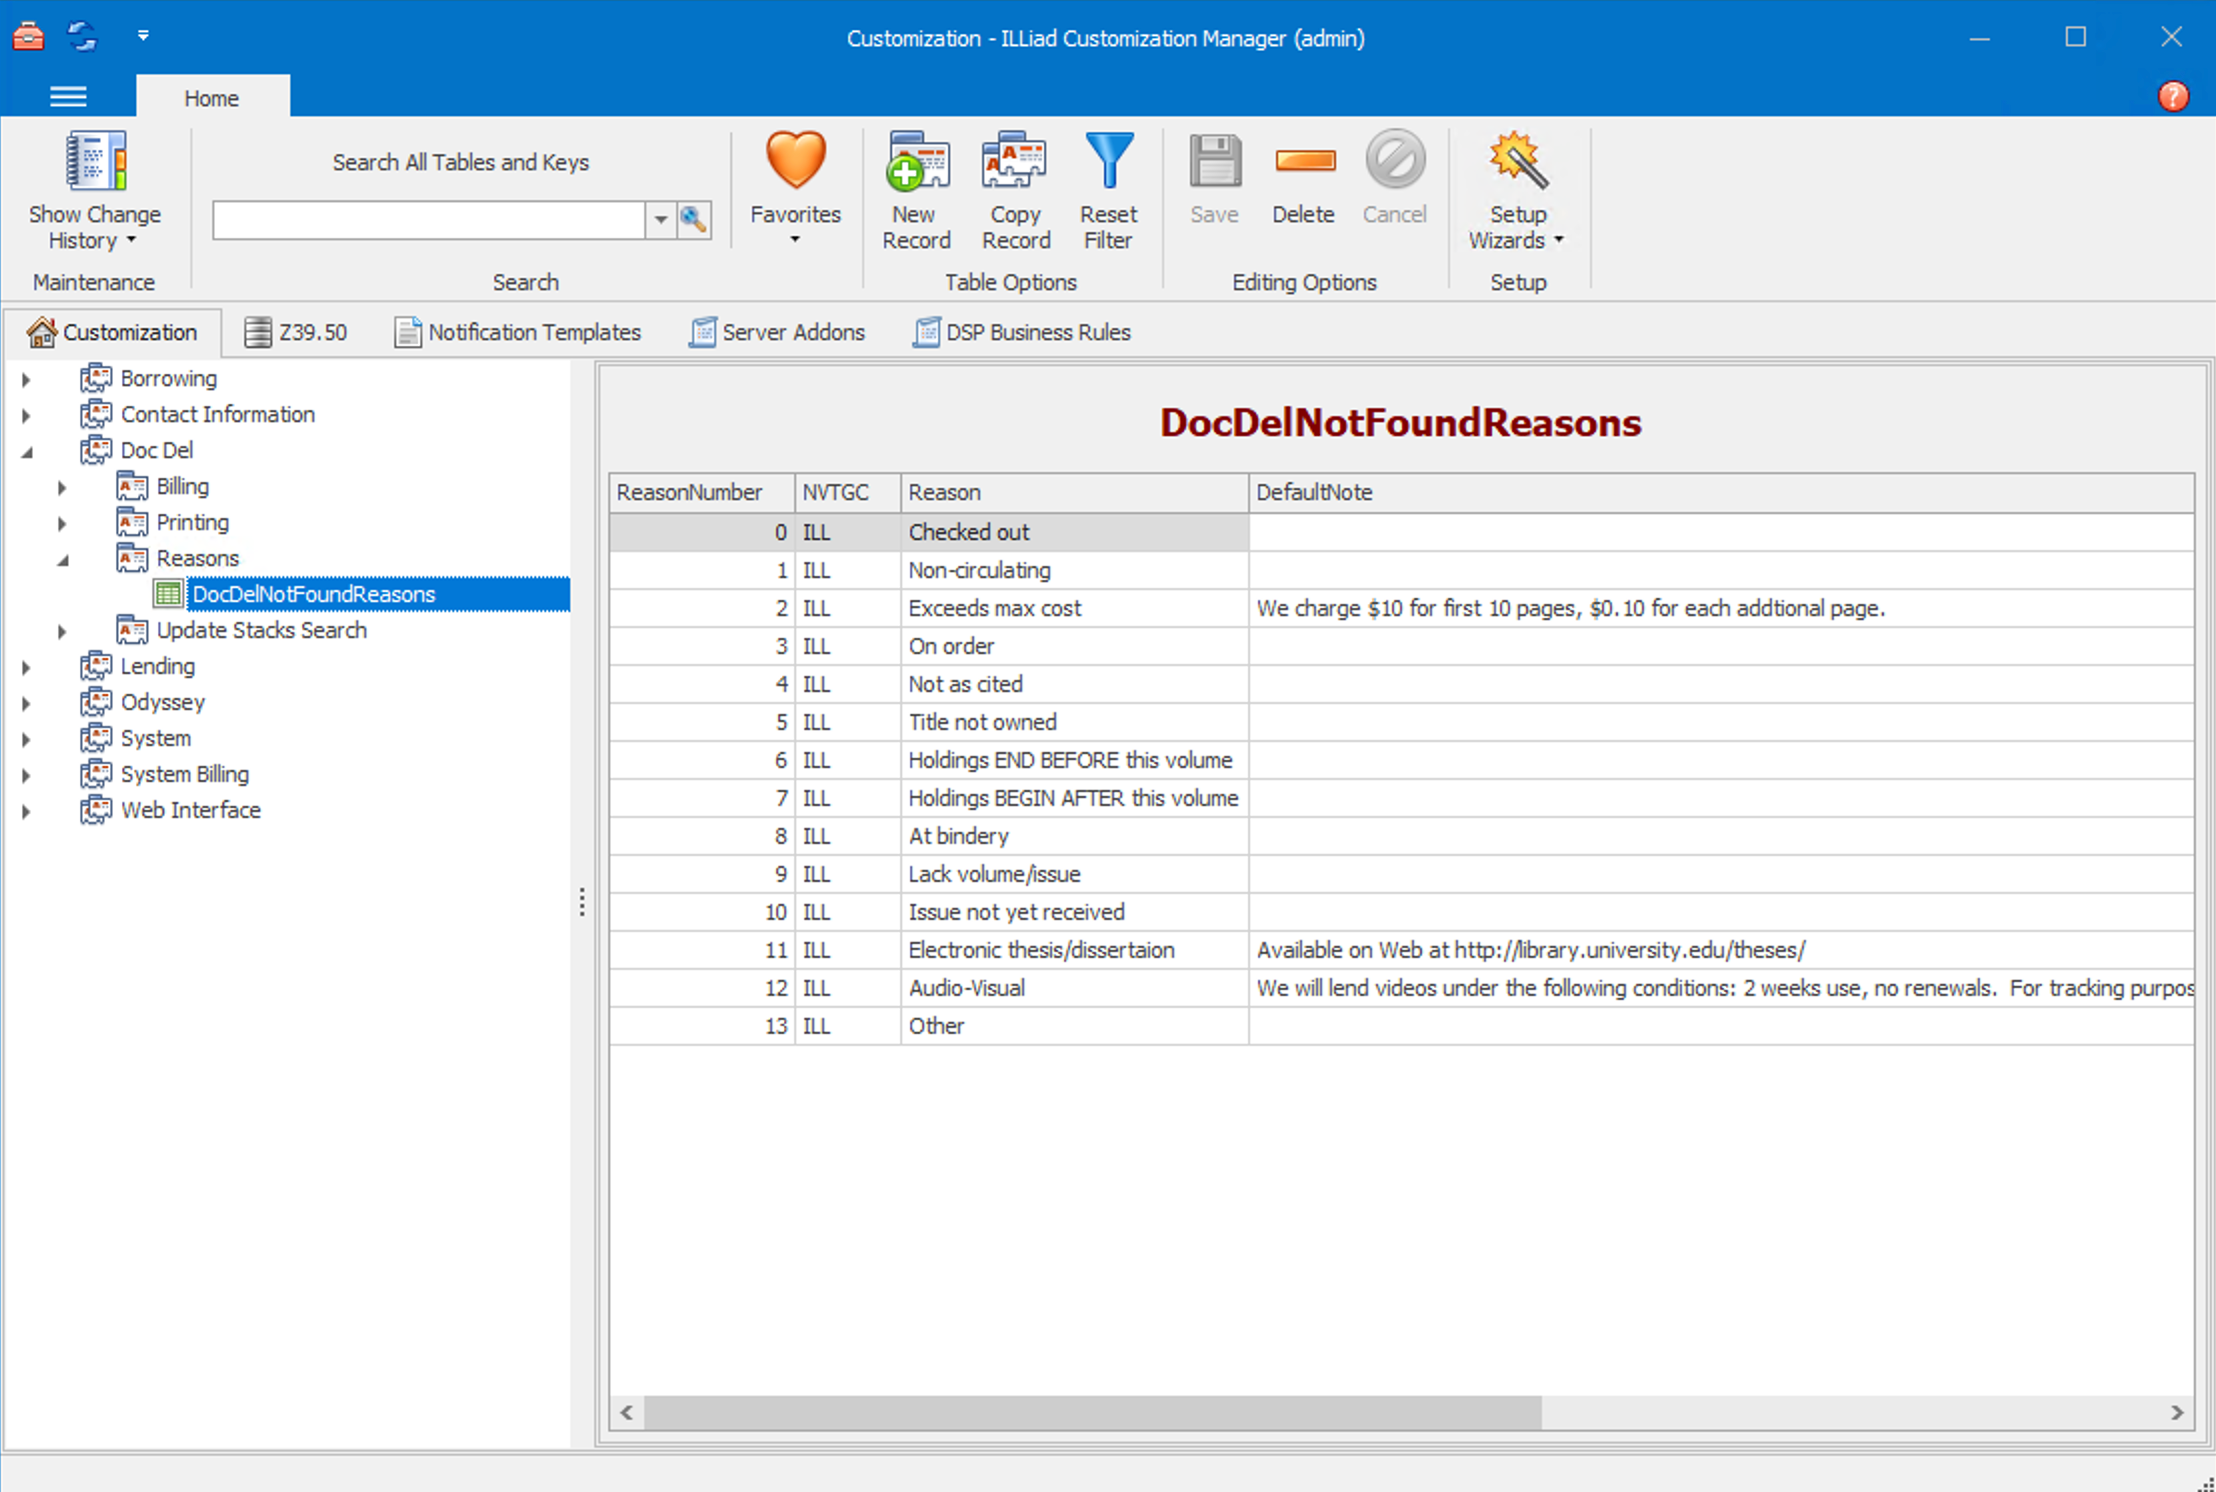2216x1492 pixels.
Task: Open Show Change History
Action: (95, 190)
